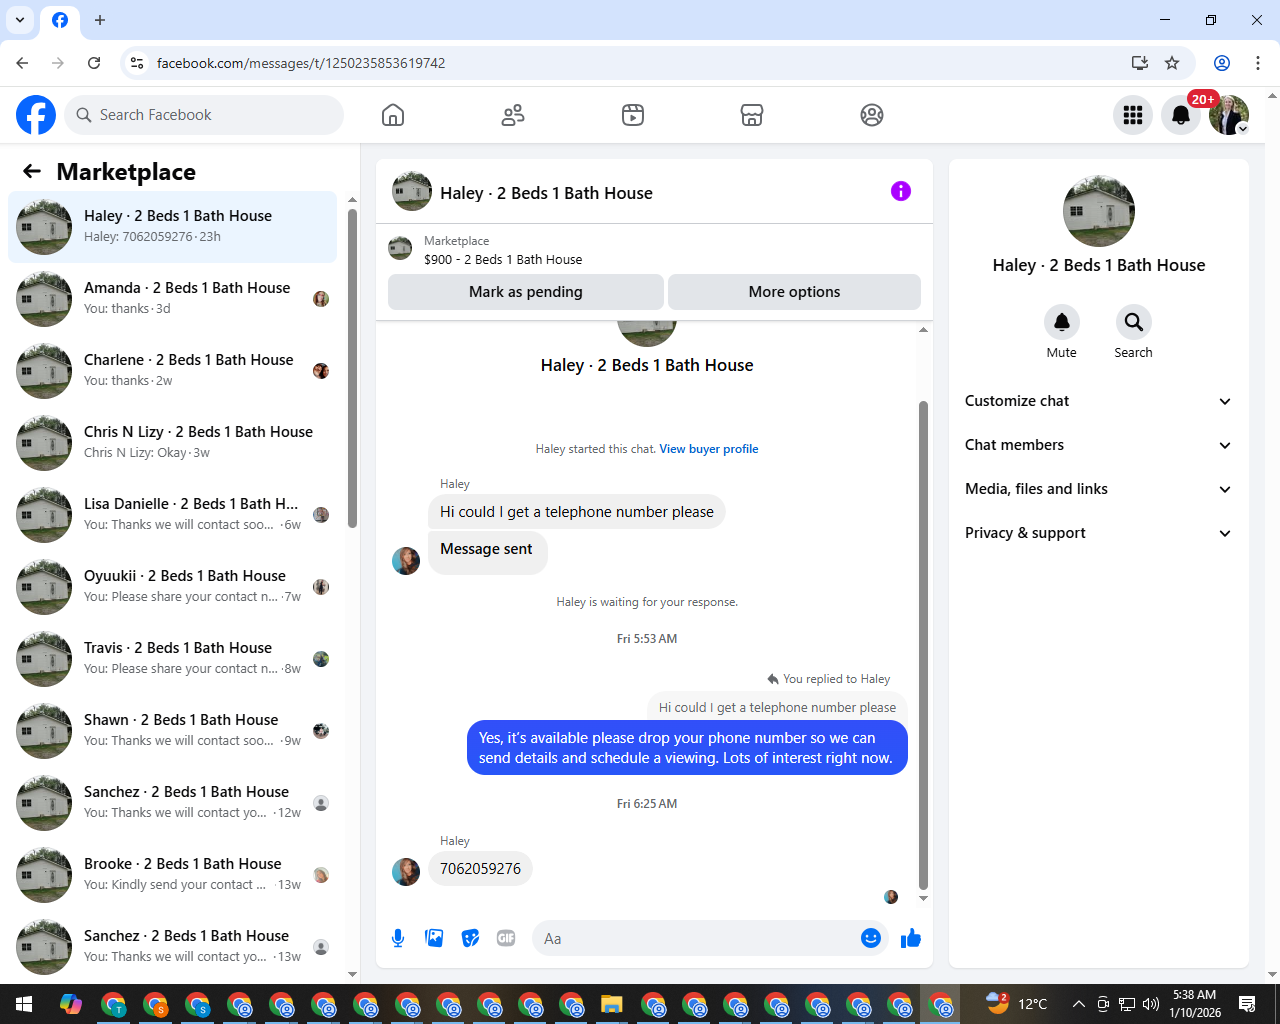Image resolution: width=1280 pixels, height=1024 pixels.
Task: Open the nine-dot Menu grid icon
Action: (1133, 115)
